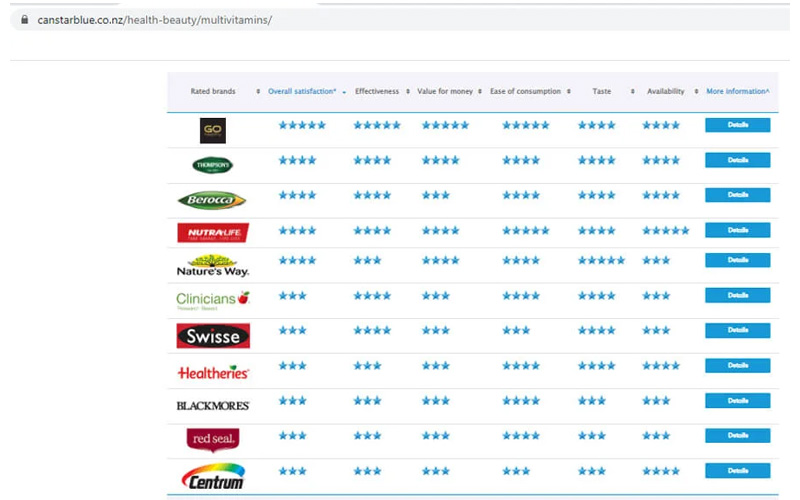Click the Rated brands column header
Image resolution: width=800 pixels, height=500 pixels.
213,91
